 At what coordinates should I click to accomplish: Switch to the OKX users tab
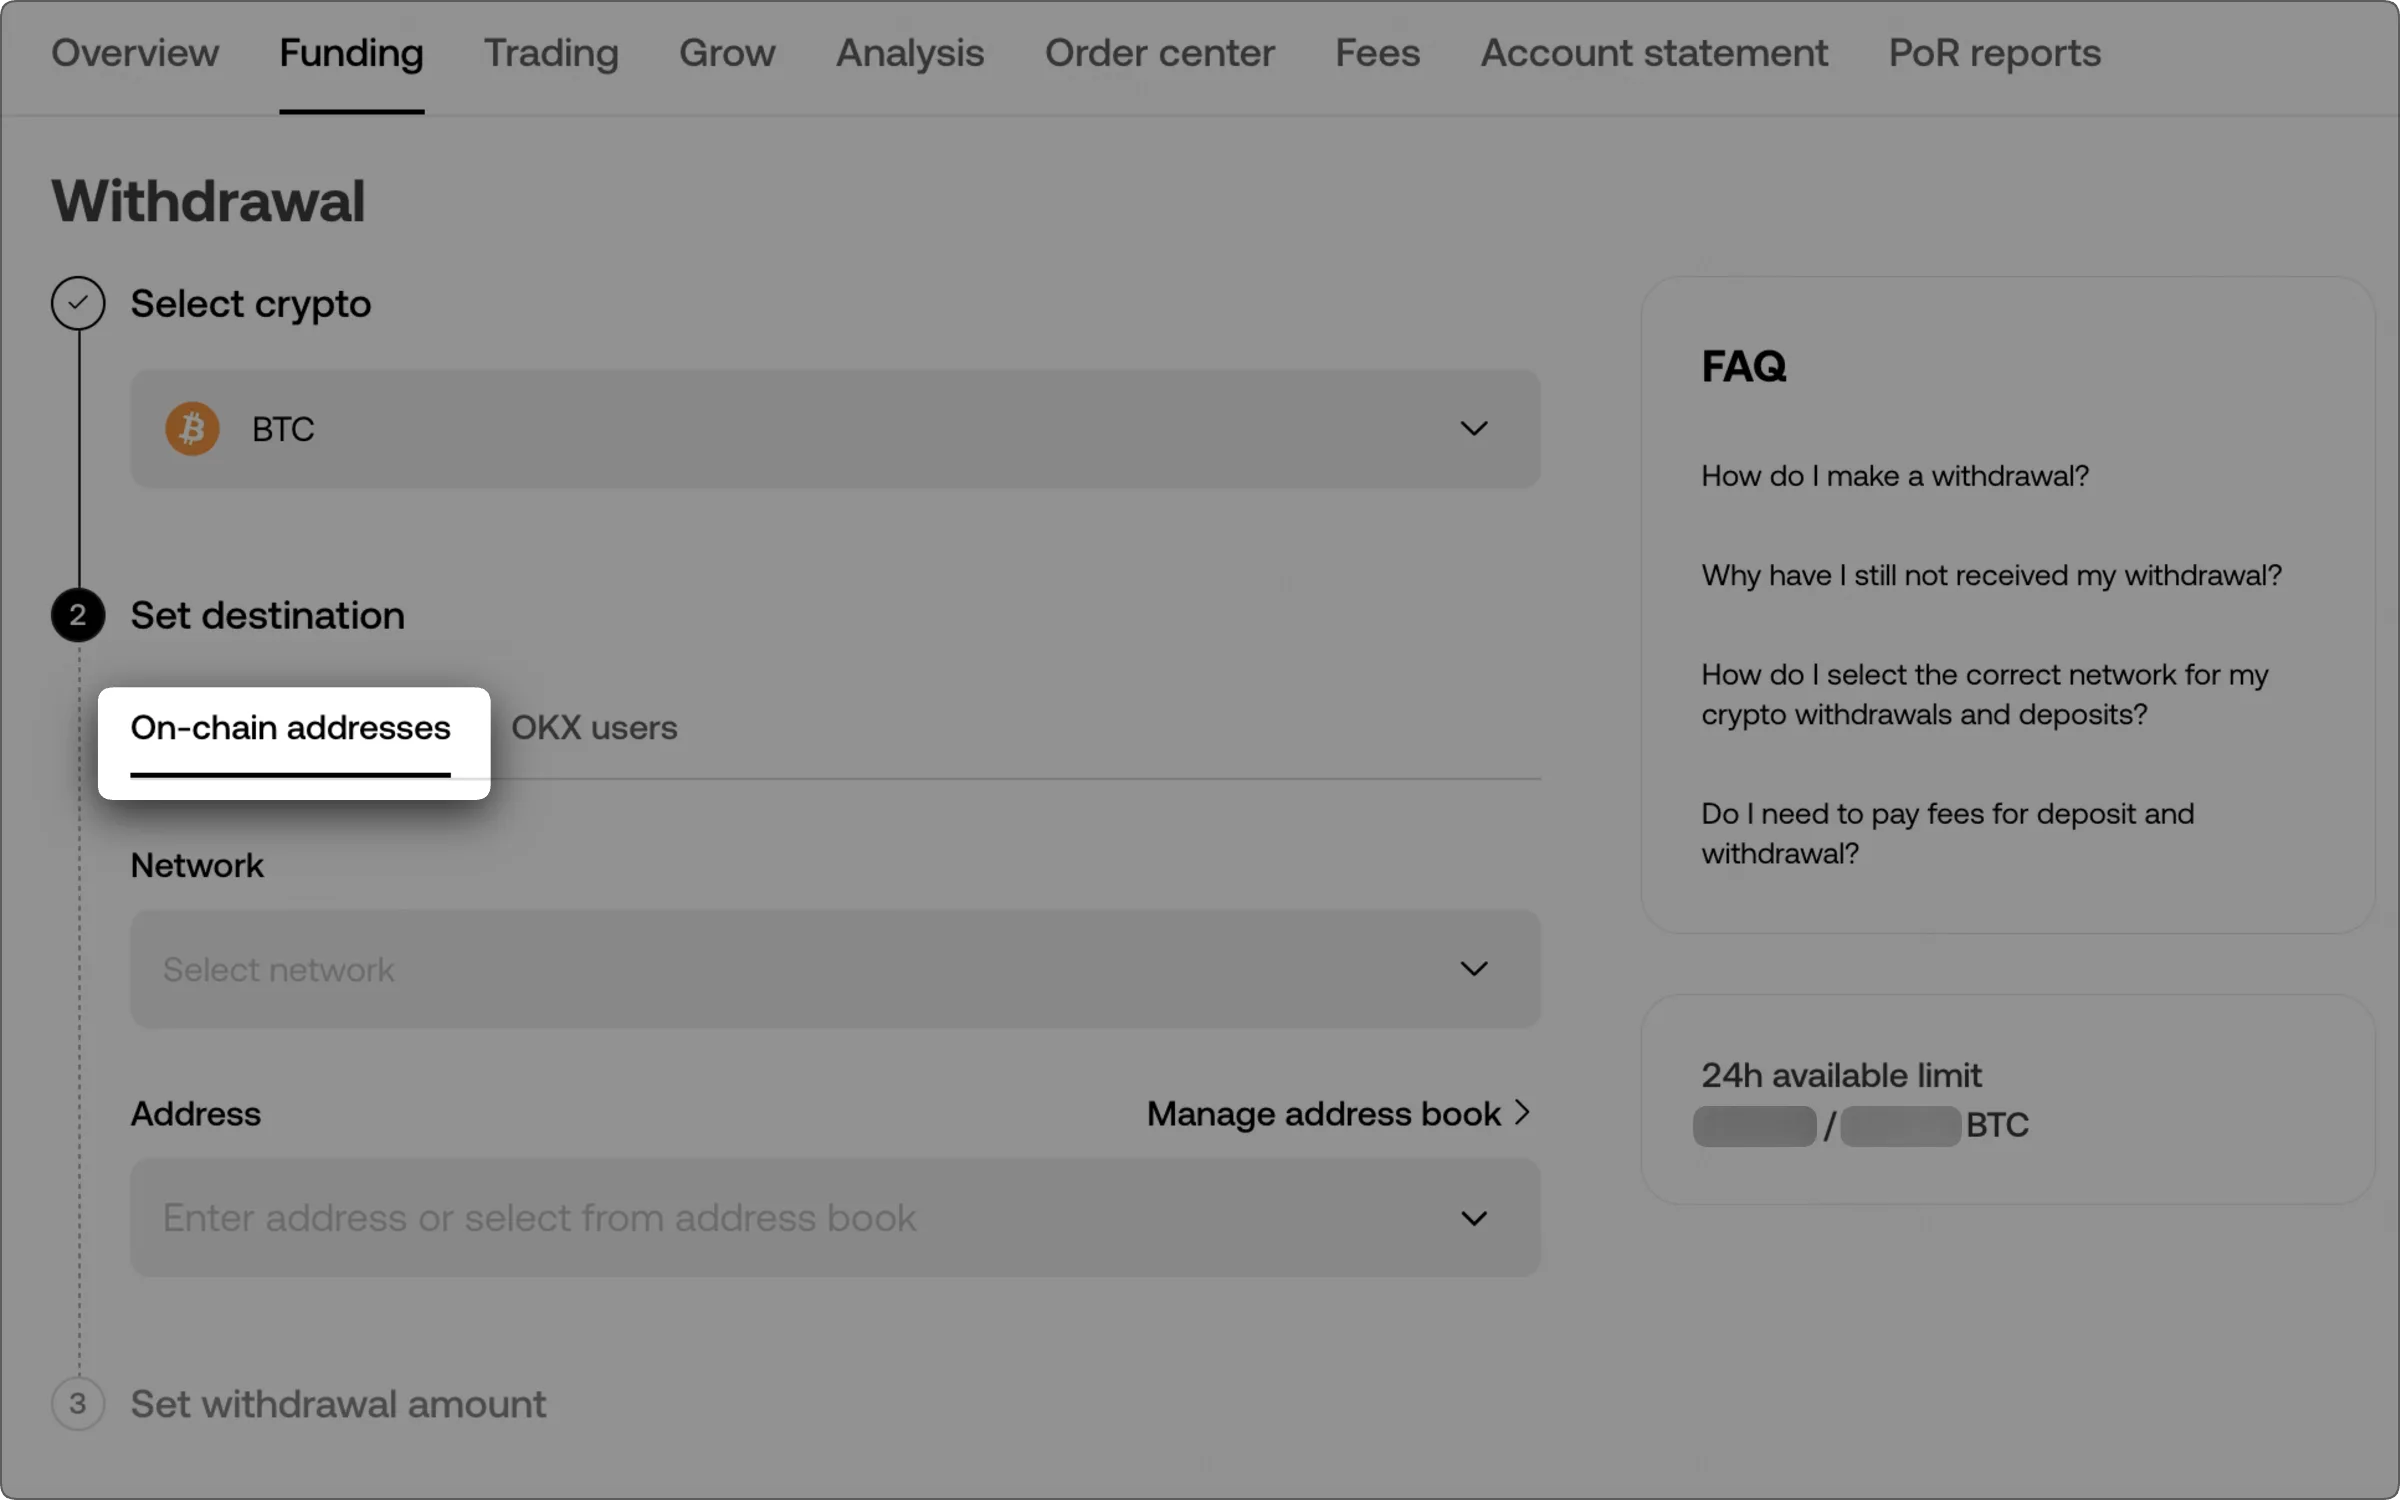[594, 728]
